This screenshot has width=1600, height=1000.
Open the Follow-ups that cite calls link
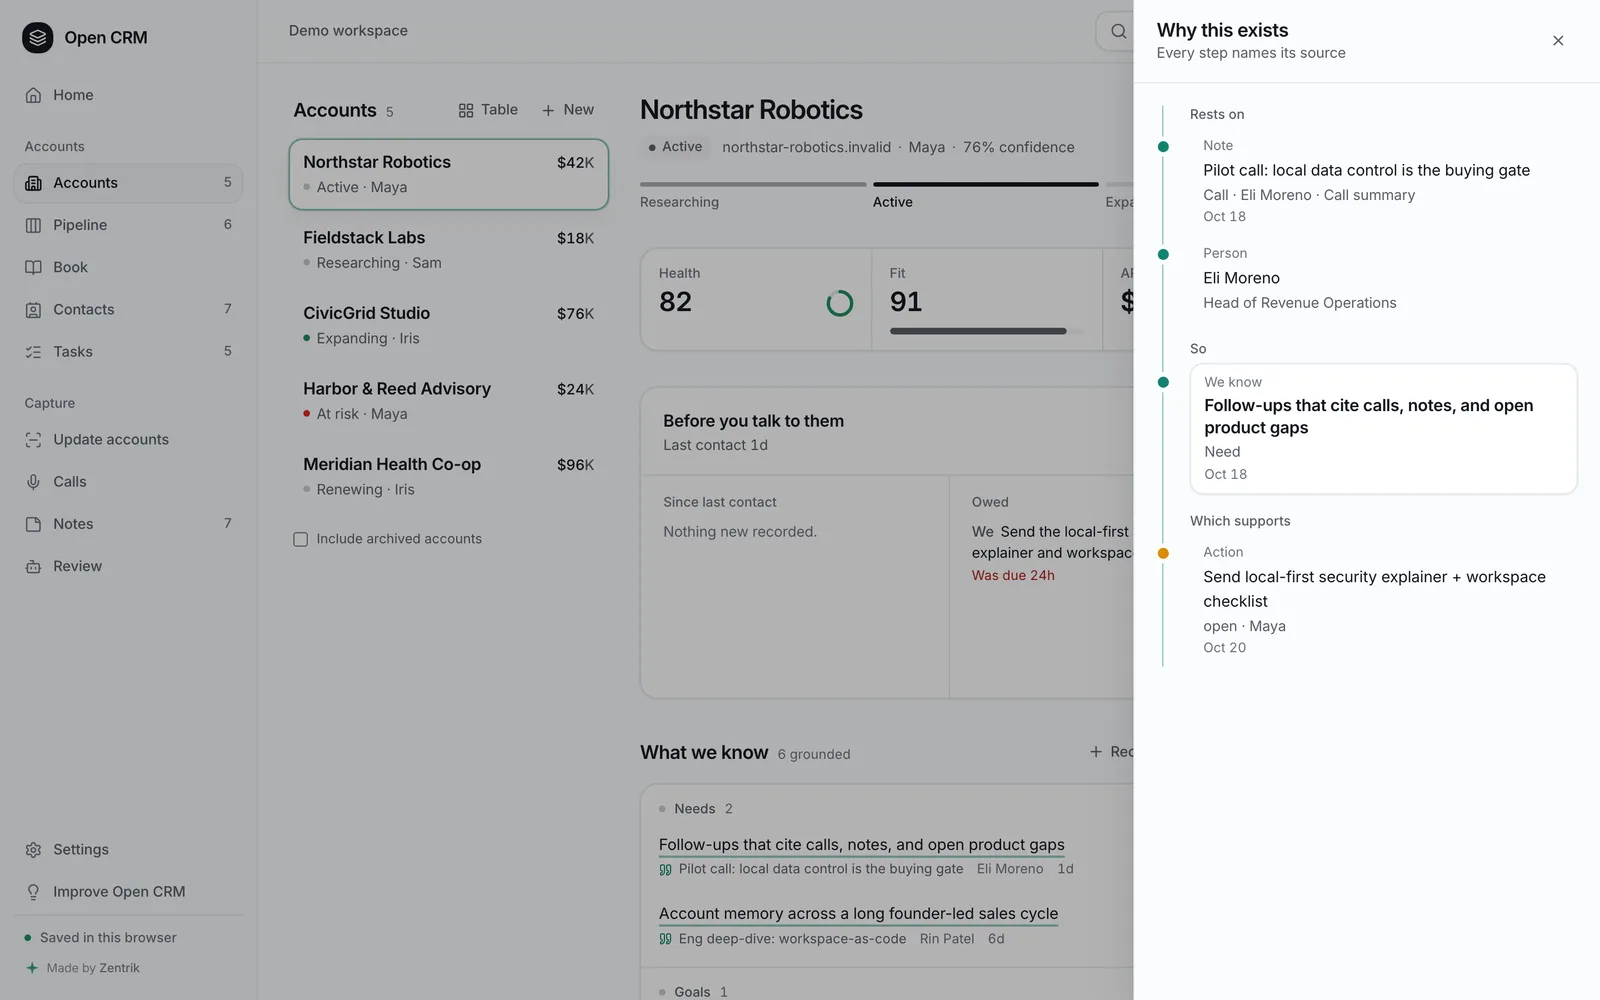click(x=861, y=845)
